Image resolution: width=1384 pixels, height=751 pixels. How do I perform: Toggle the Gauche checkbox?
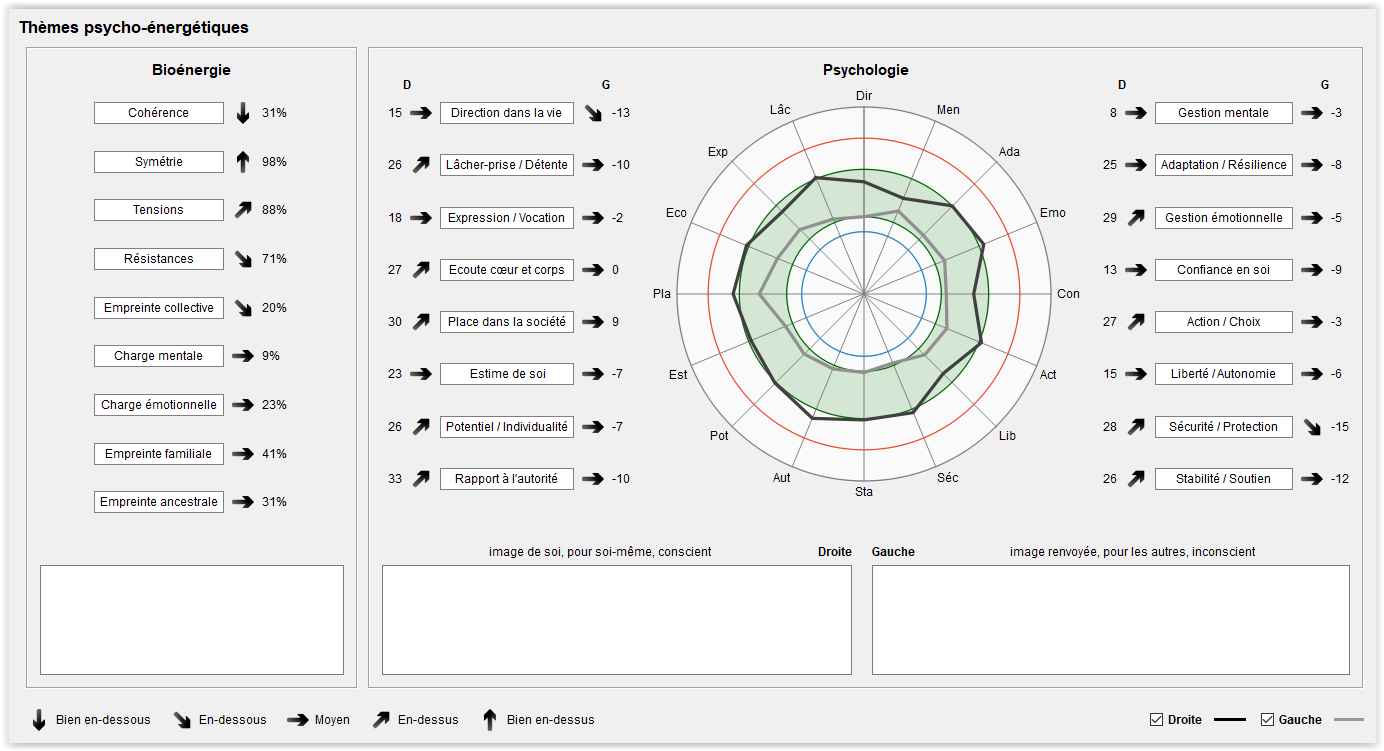(x=1267, y=720)
